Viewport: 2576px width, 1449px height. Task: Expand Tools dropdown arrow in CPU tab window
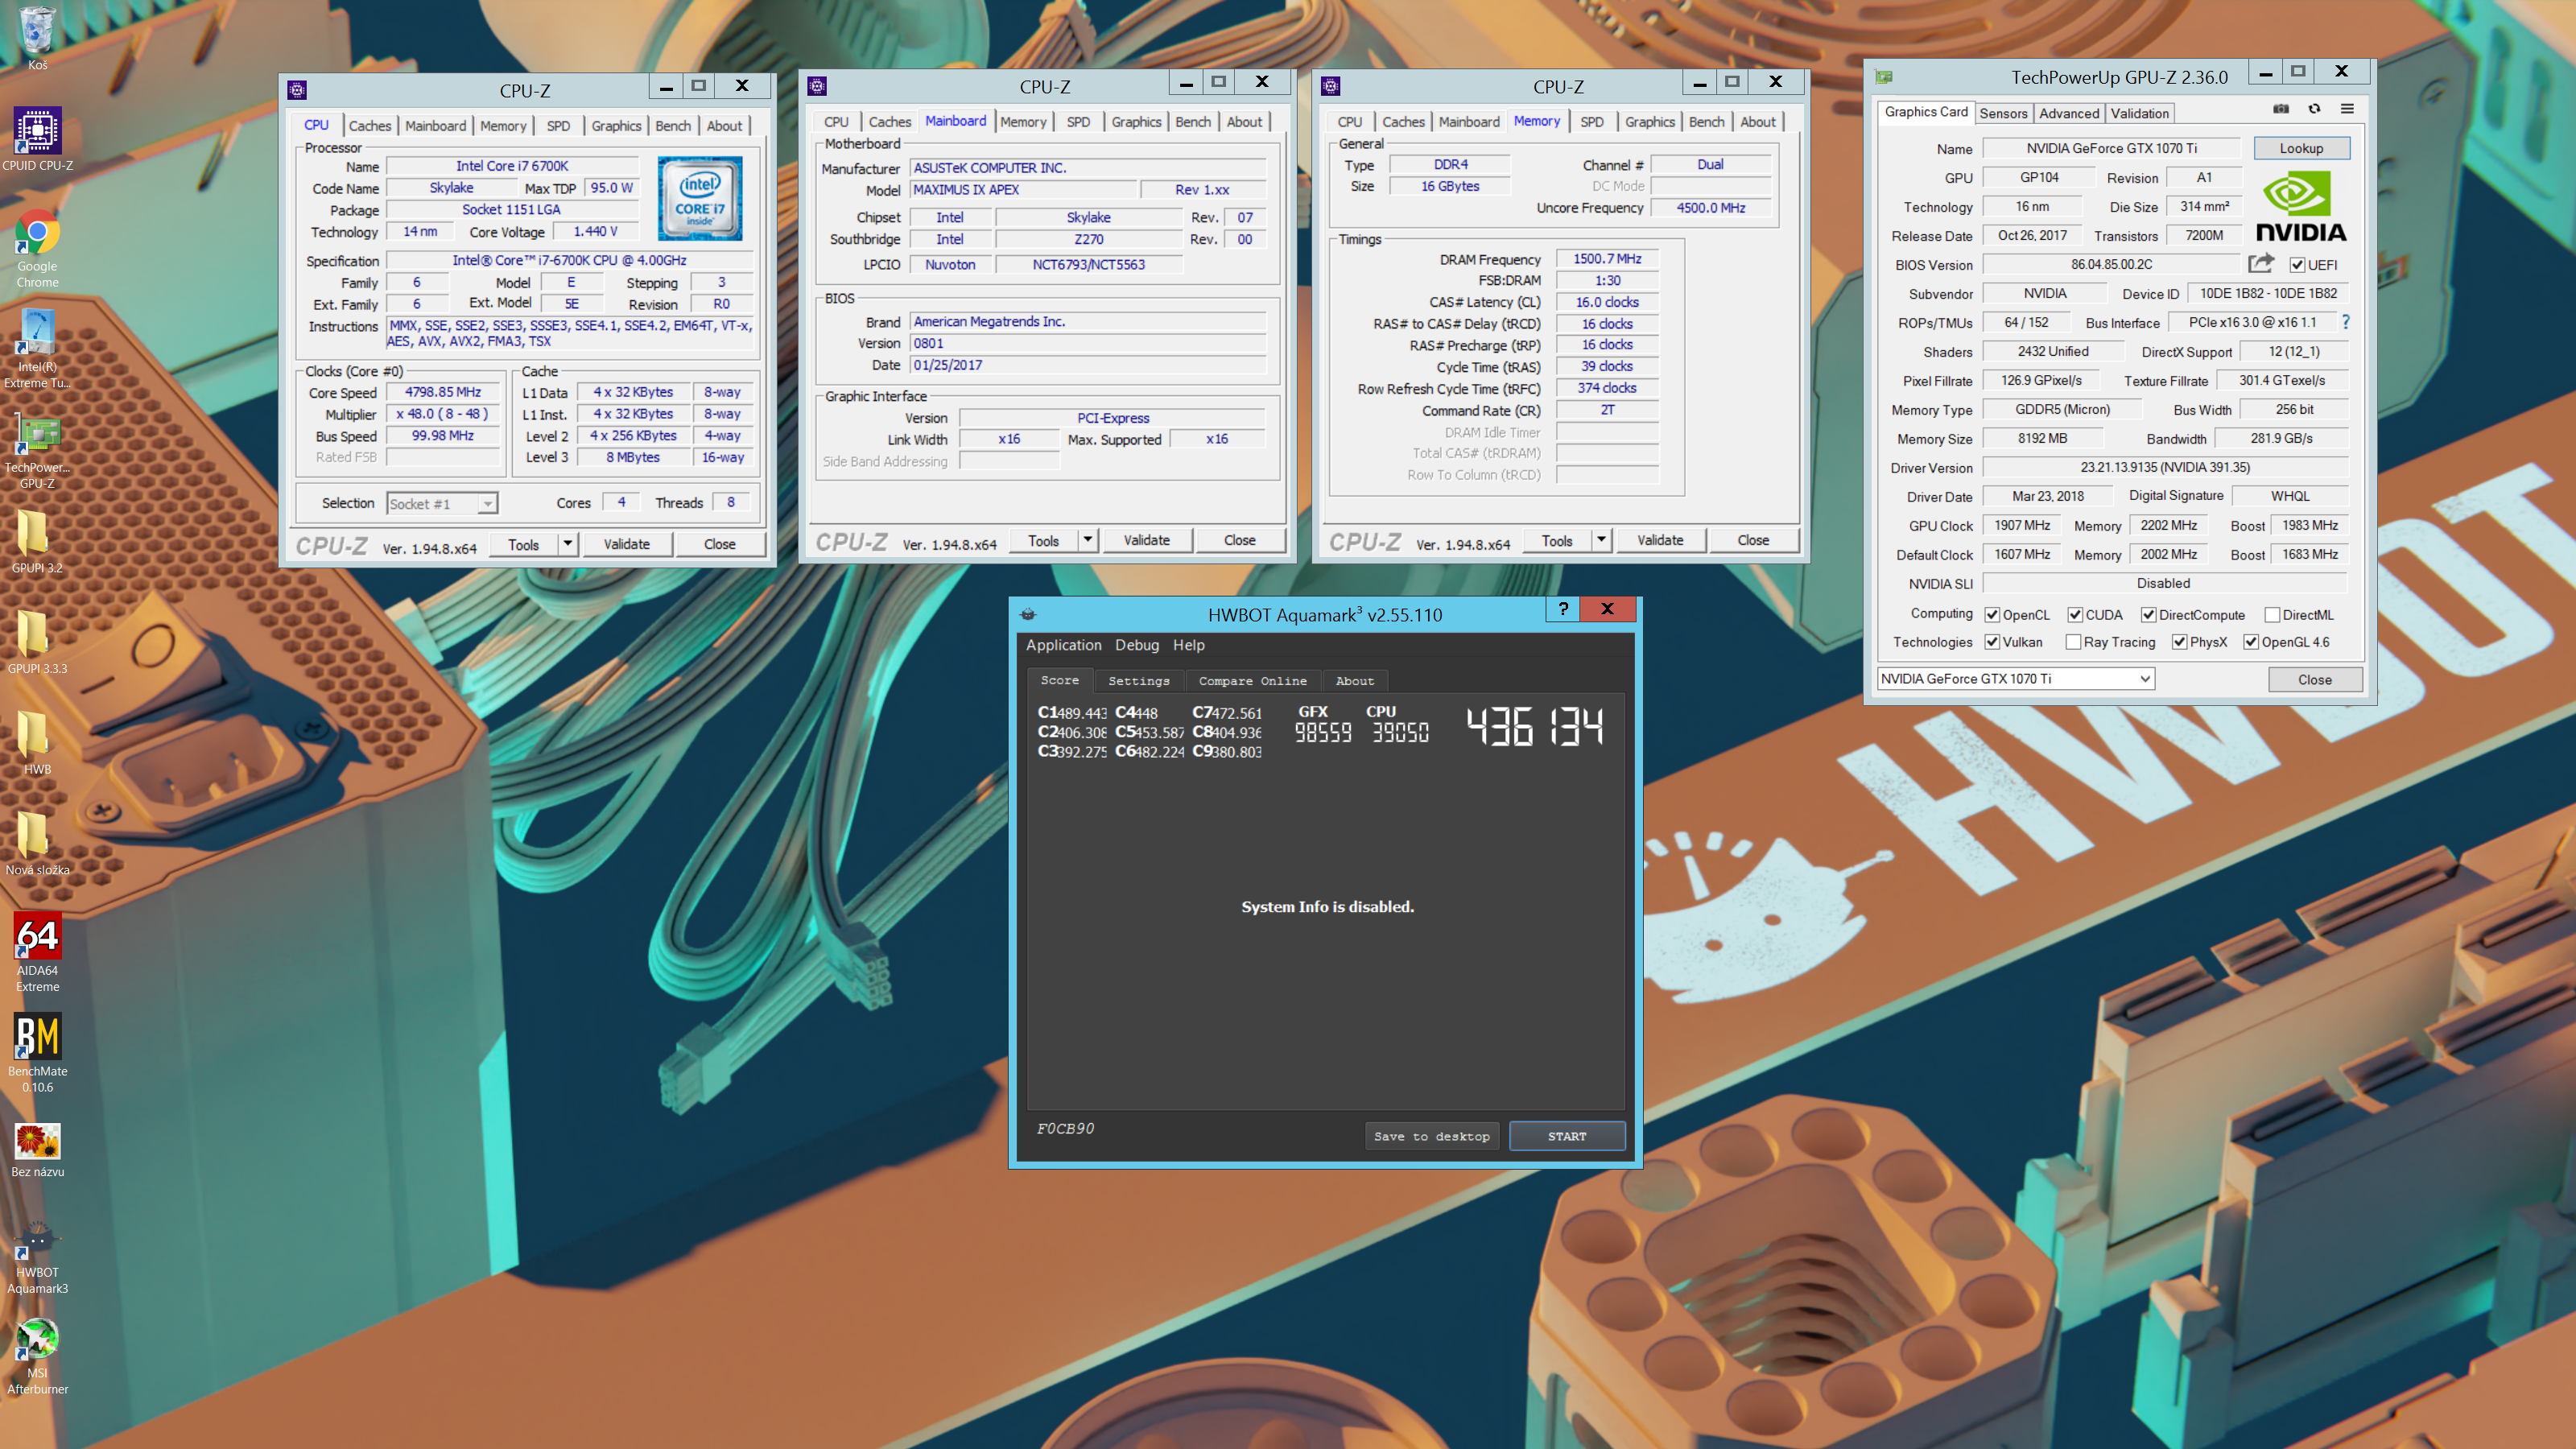(x=567, y=544)
